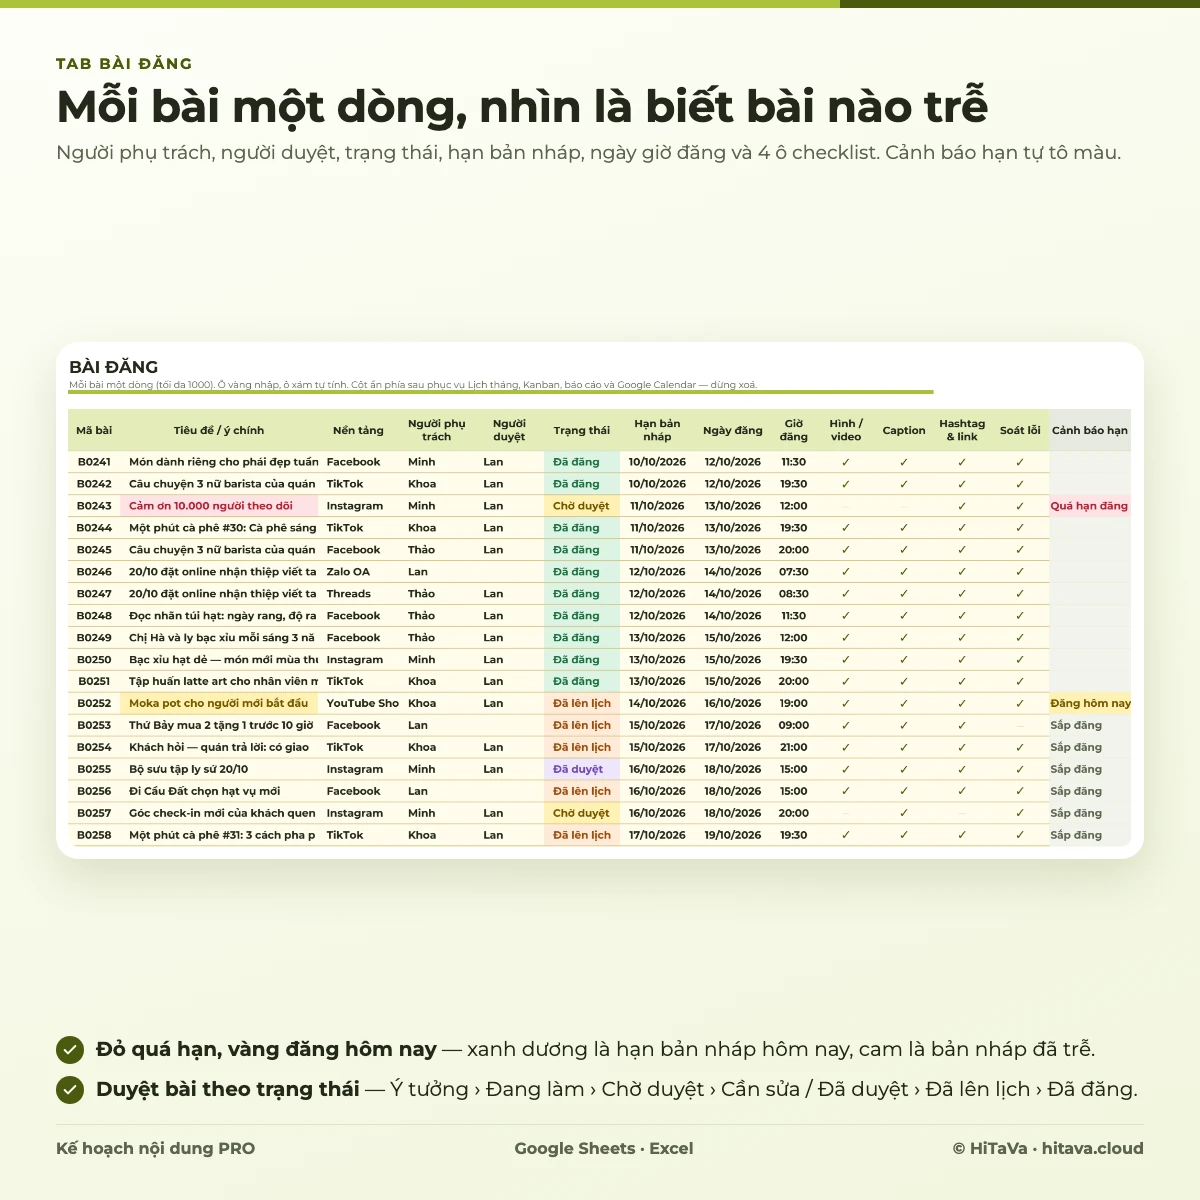Click "Sắp đăng" warning in row B0253
This screenshot has height=1200, width=1200.
click(1090, 726)
